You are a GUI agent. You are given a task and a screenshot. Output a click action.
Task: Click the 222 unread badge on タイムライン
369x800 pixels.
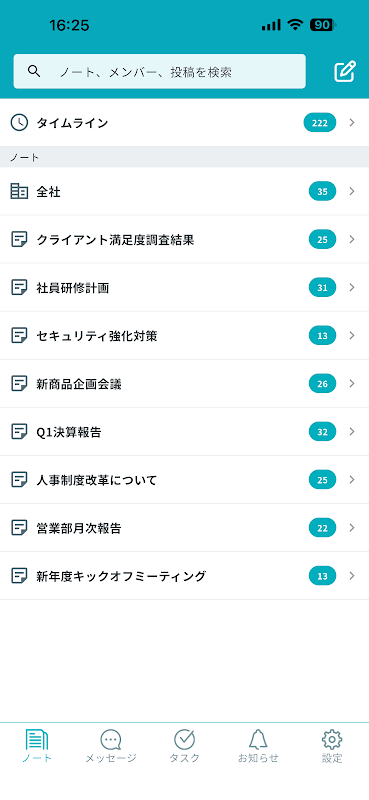pos(320,122)
